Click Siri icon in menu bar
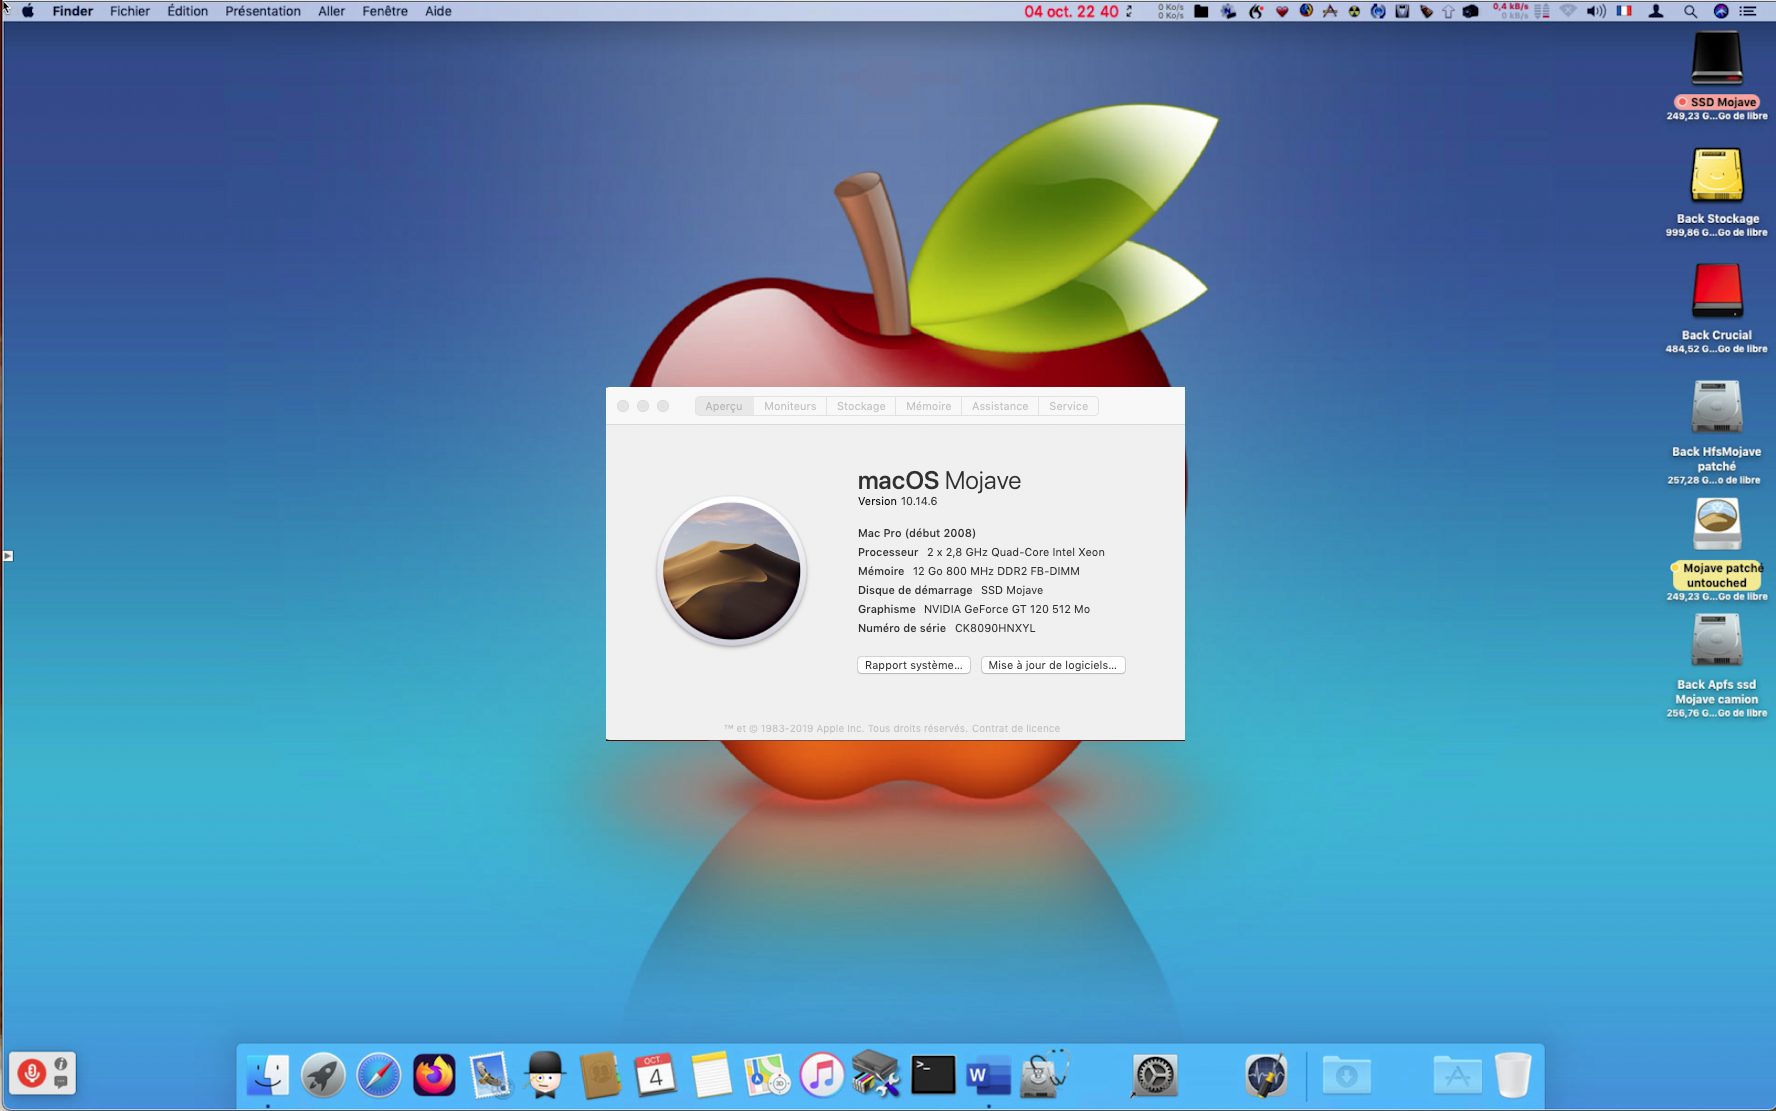The height and width of the screenshot is (1111, 1776). point(1721,11)
